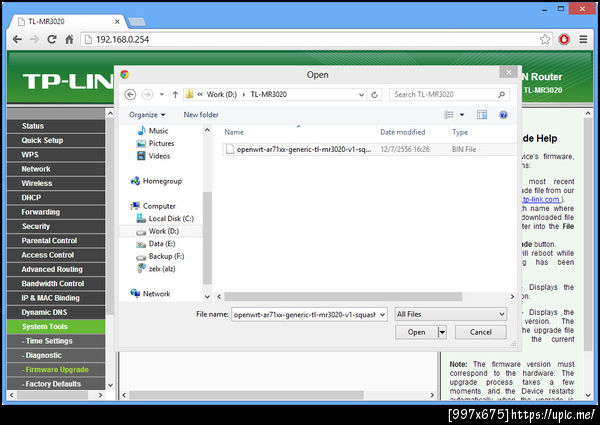Go forward in the Open dialog

click(x=148, y=94)
